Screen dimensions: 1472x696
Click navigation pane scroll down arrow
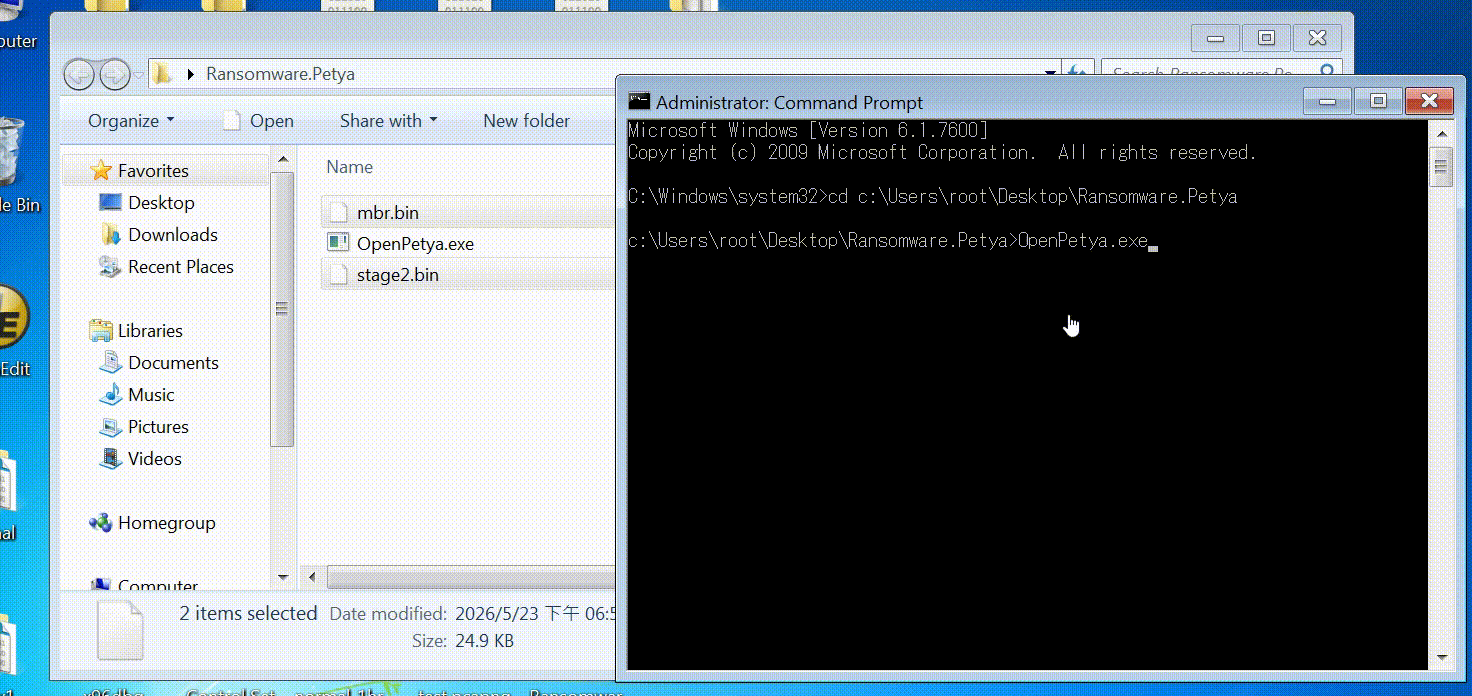(x=283, y=577)
